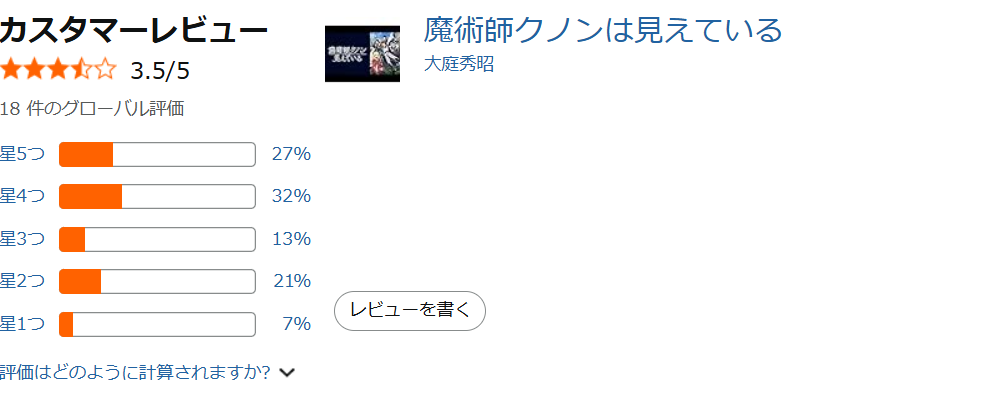Click the 7% one-star percentage
Viewport: 996px width, 407px height.
tap(297, 324)
